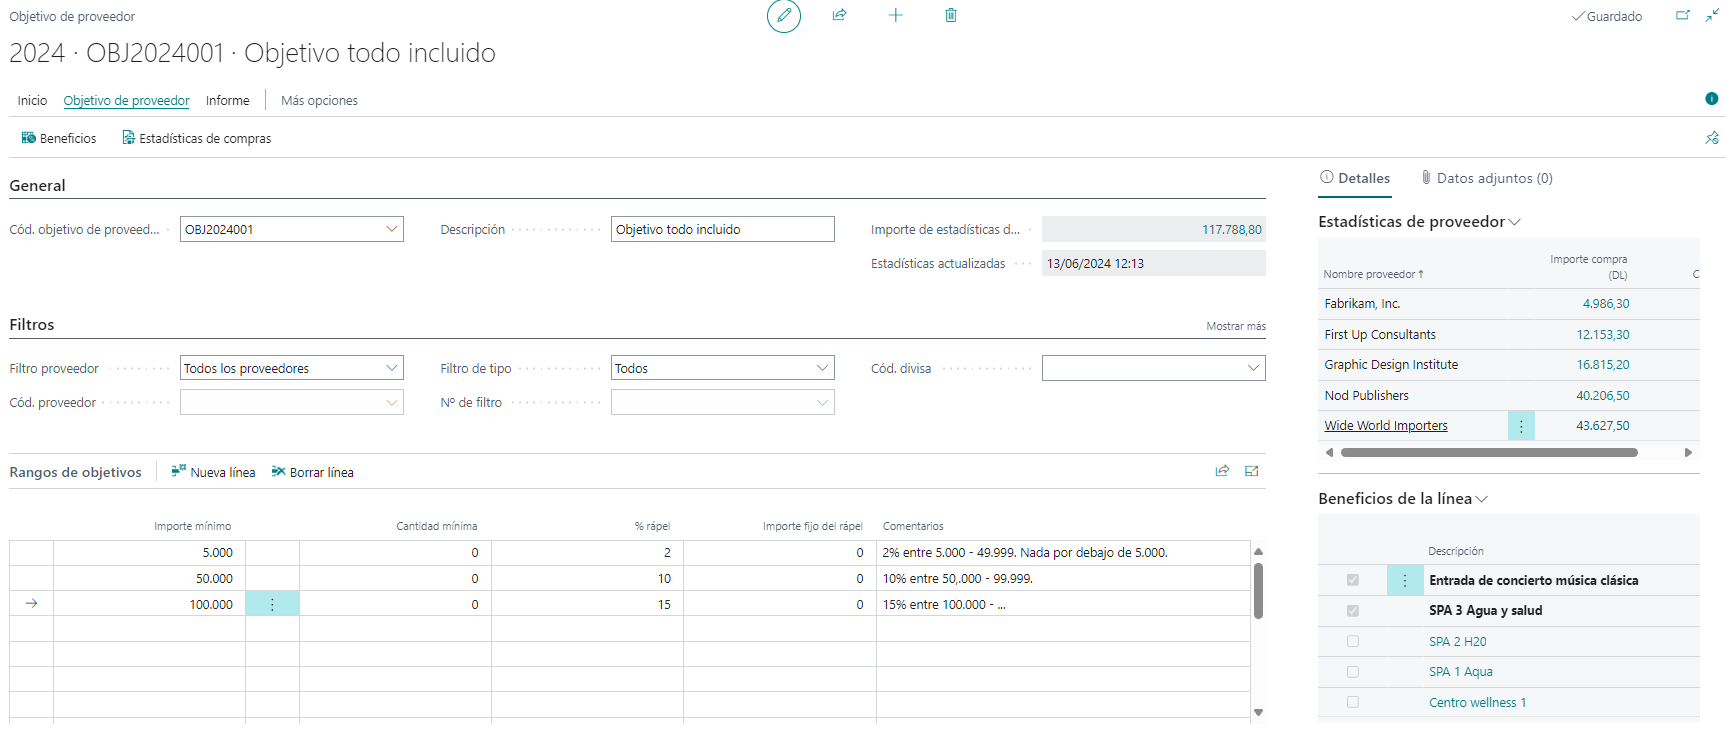
Task: Click the trash delete icon
Action: tap(951, 15)
